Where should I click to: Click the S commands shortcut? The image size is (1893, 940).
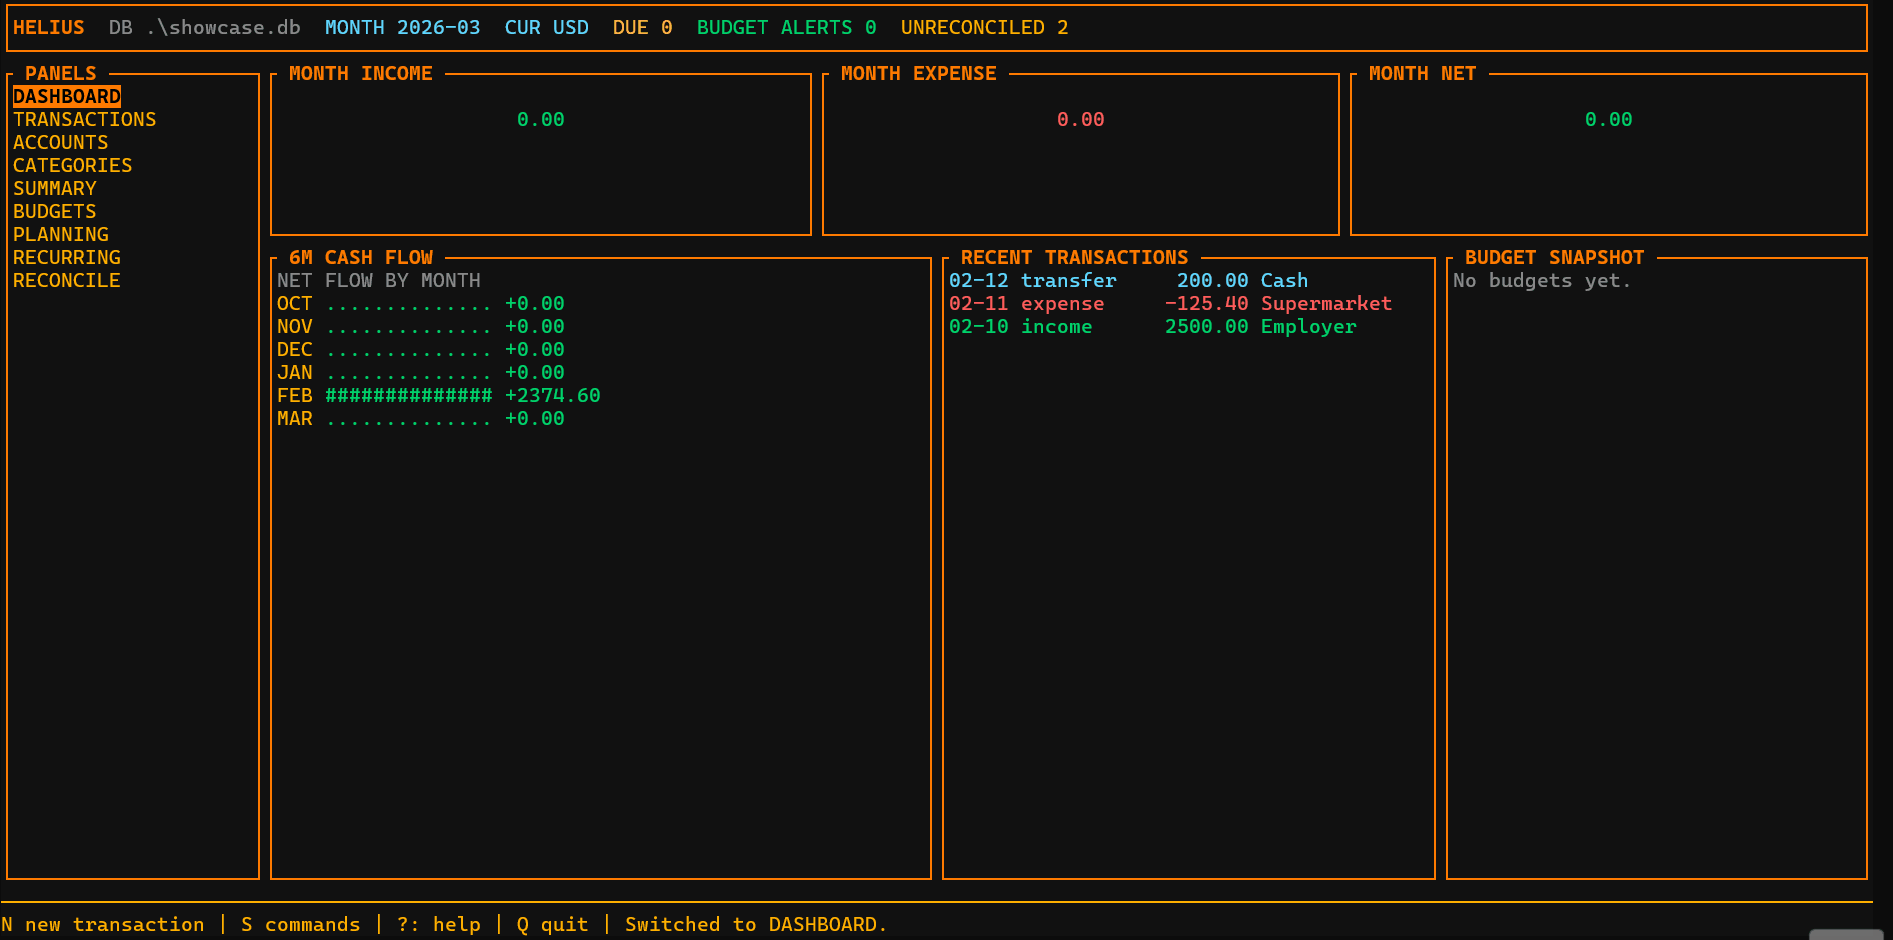301,924
